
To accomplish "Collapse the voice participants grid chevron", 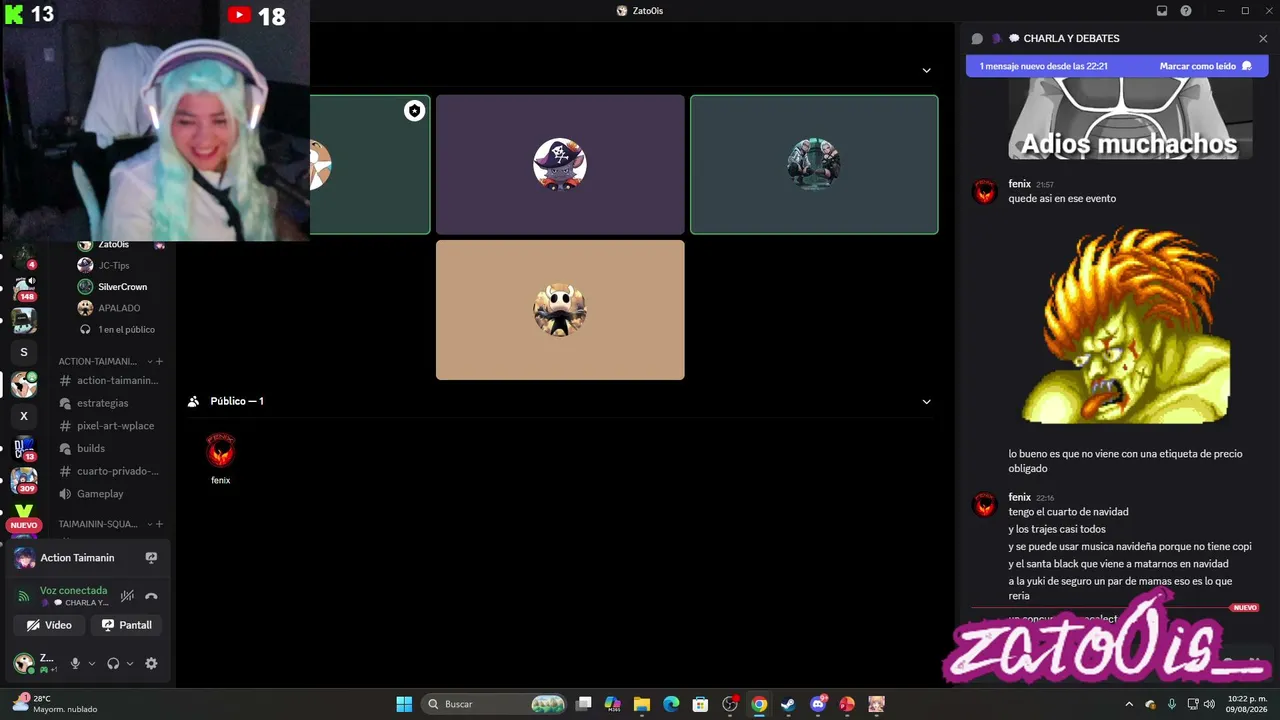I will 926,70.
